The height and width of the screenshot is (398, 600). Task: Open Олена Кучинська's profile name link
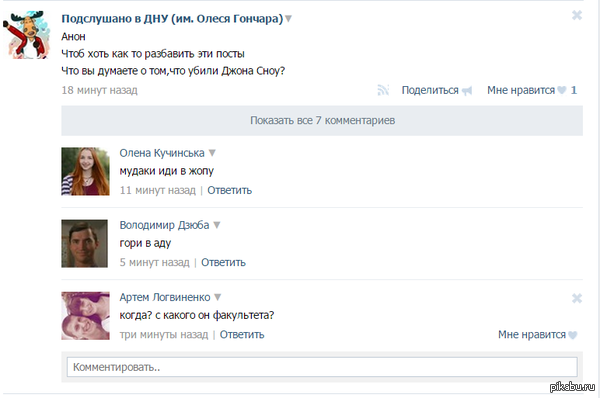click(x=162, y=153)
